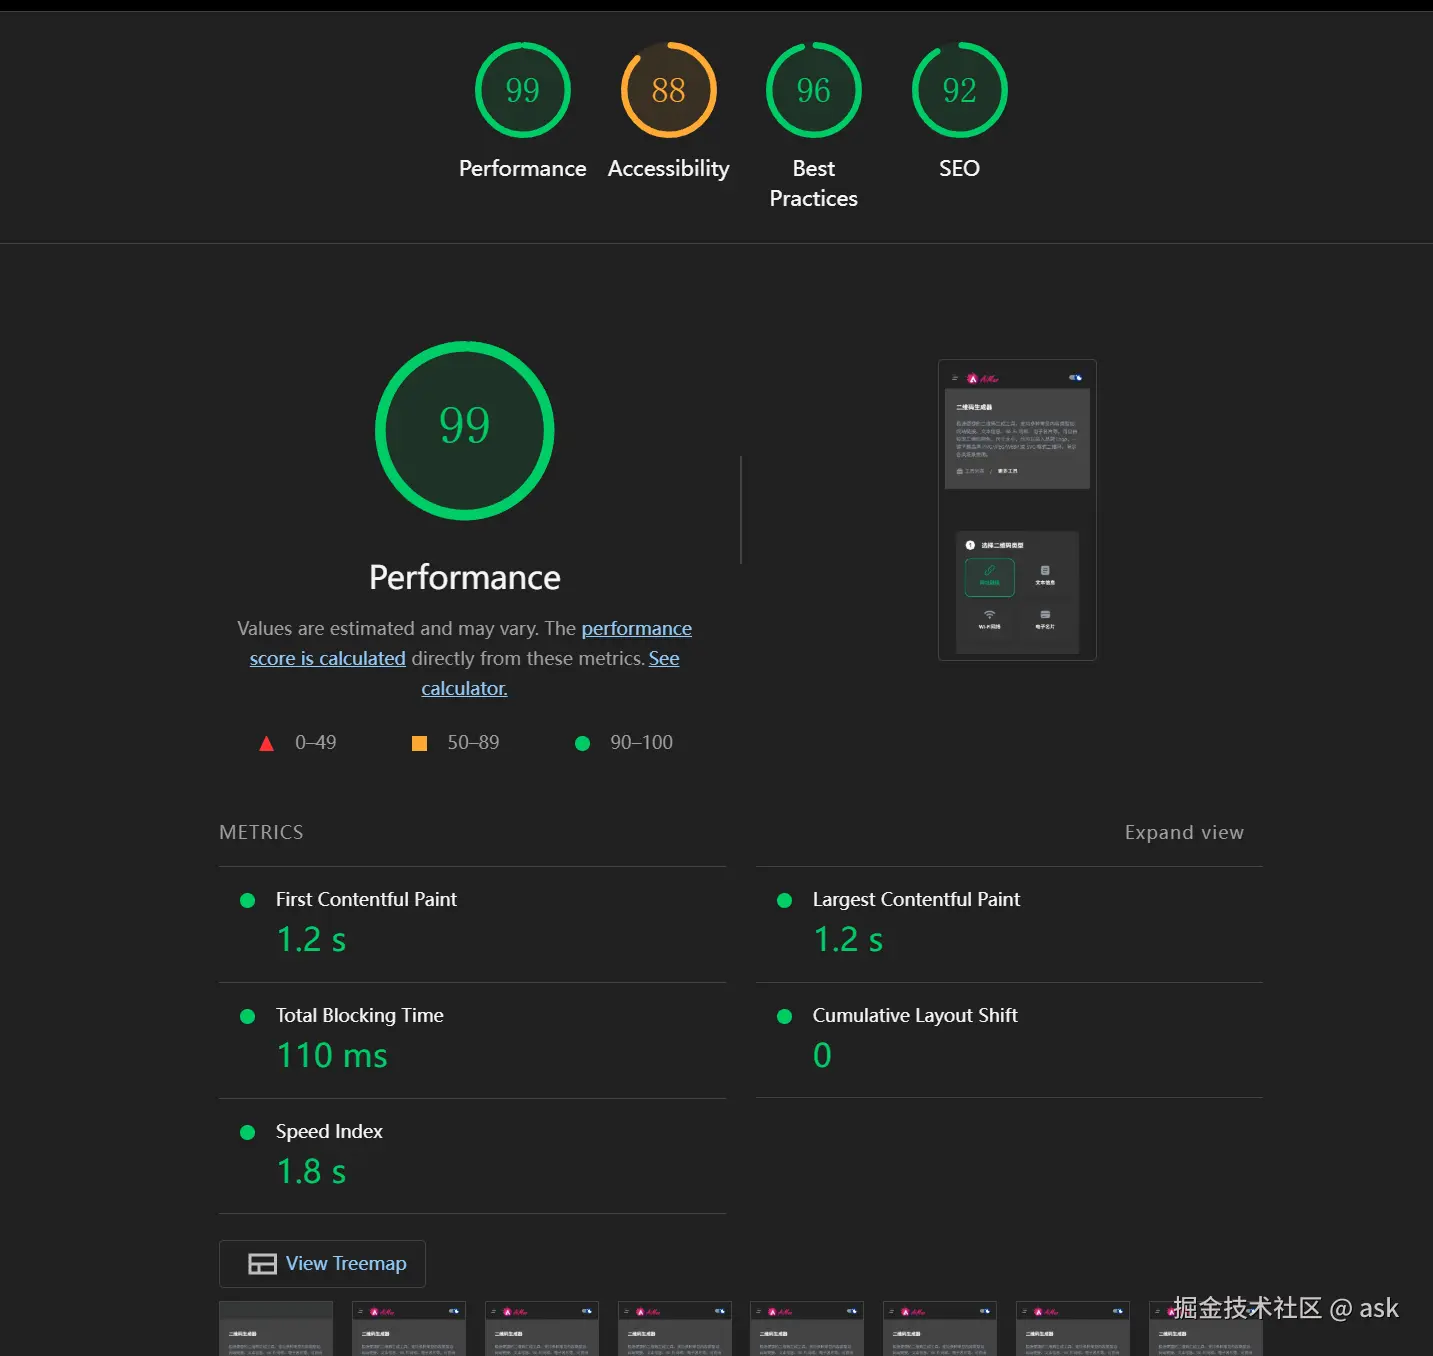This screenshot has height=1356, width=1433.
Task: Click Expand view in the Metrics section
Action: pos(1184,832)
